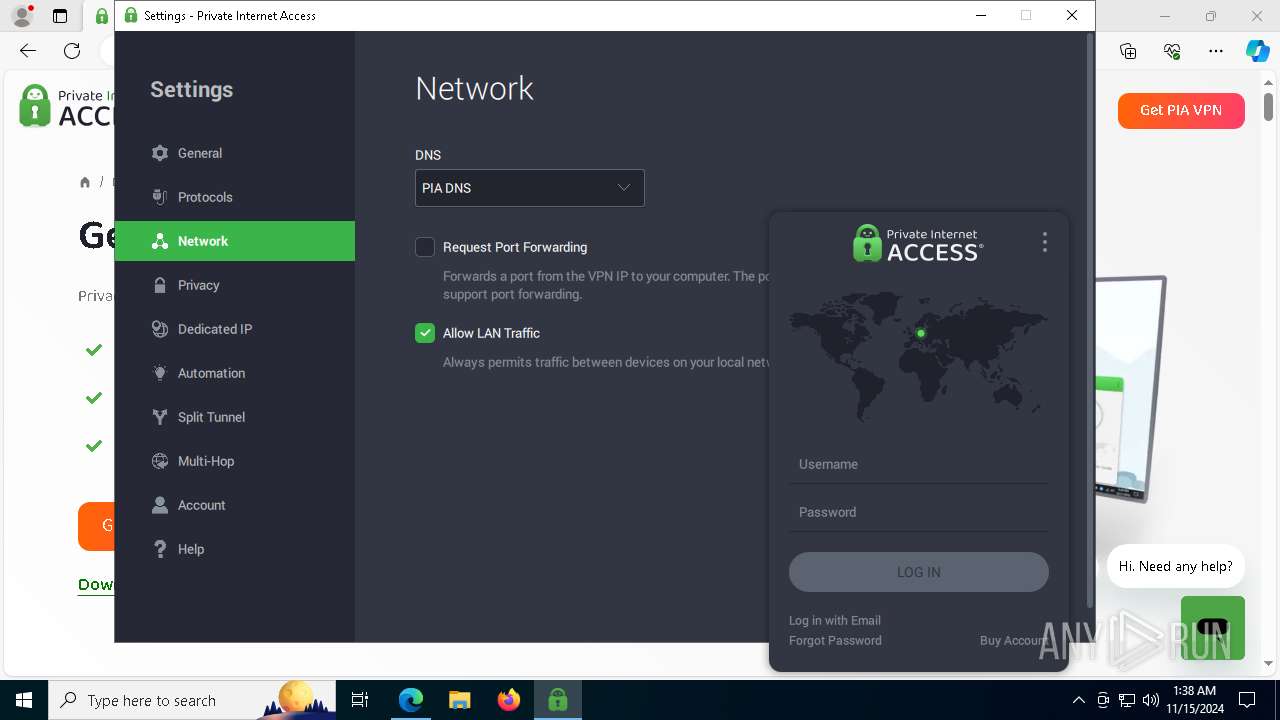Select the Automation settings section

235,373
